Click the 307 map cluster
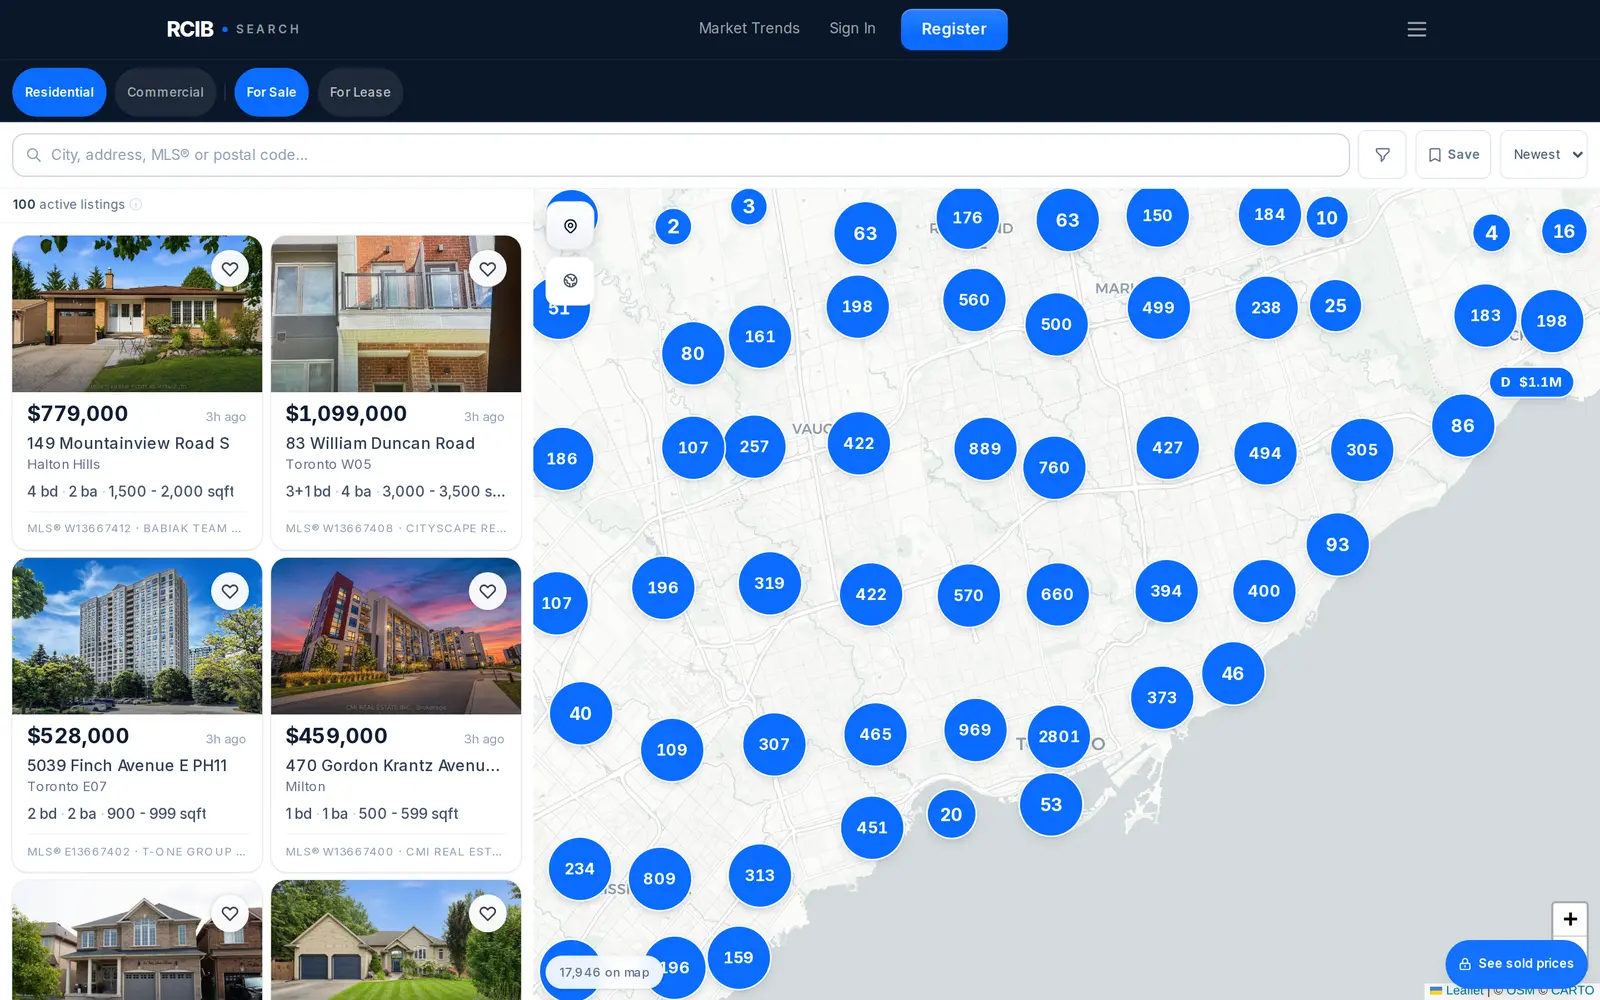The width and height of the screenshot is (1600, 1000). (x=774, y=745)
